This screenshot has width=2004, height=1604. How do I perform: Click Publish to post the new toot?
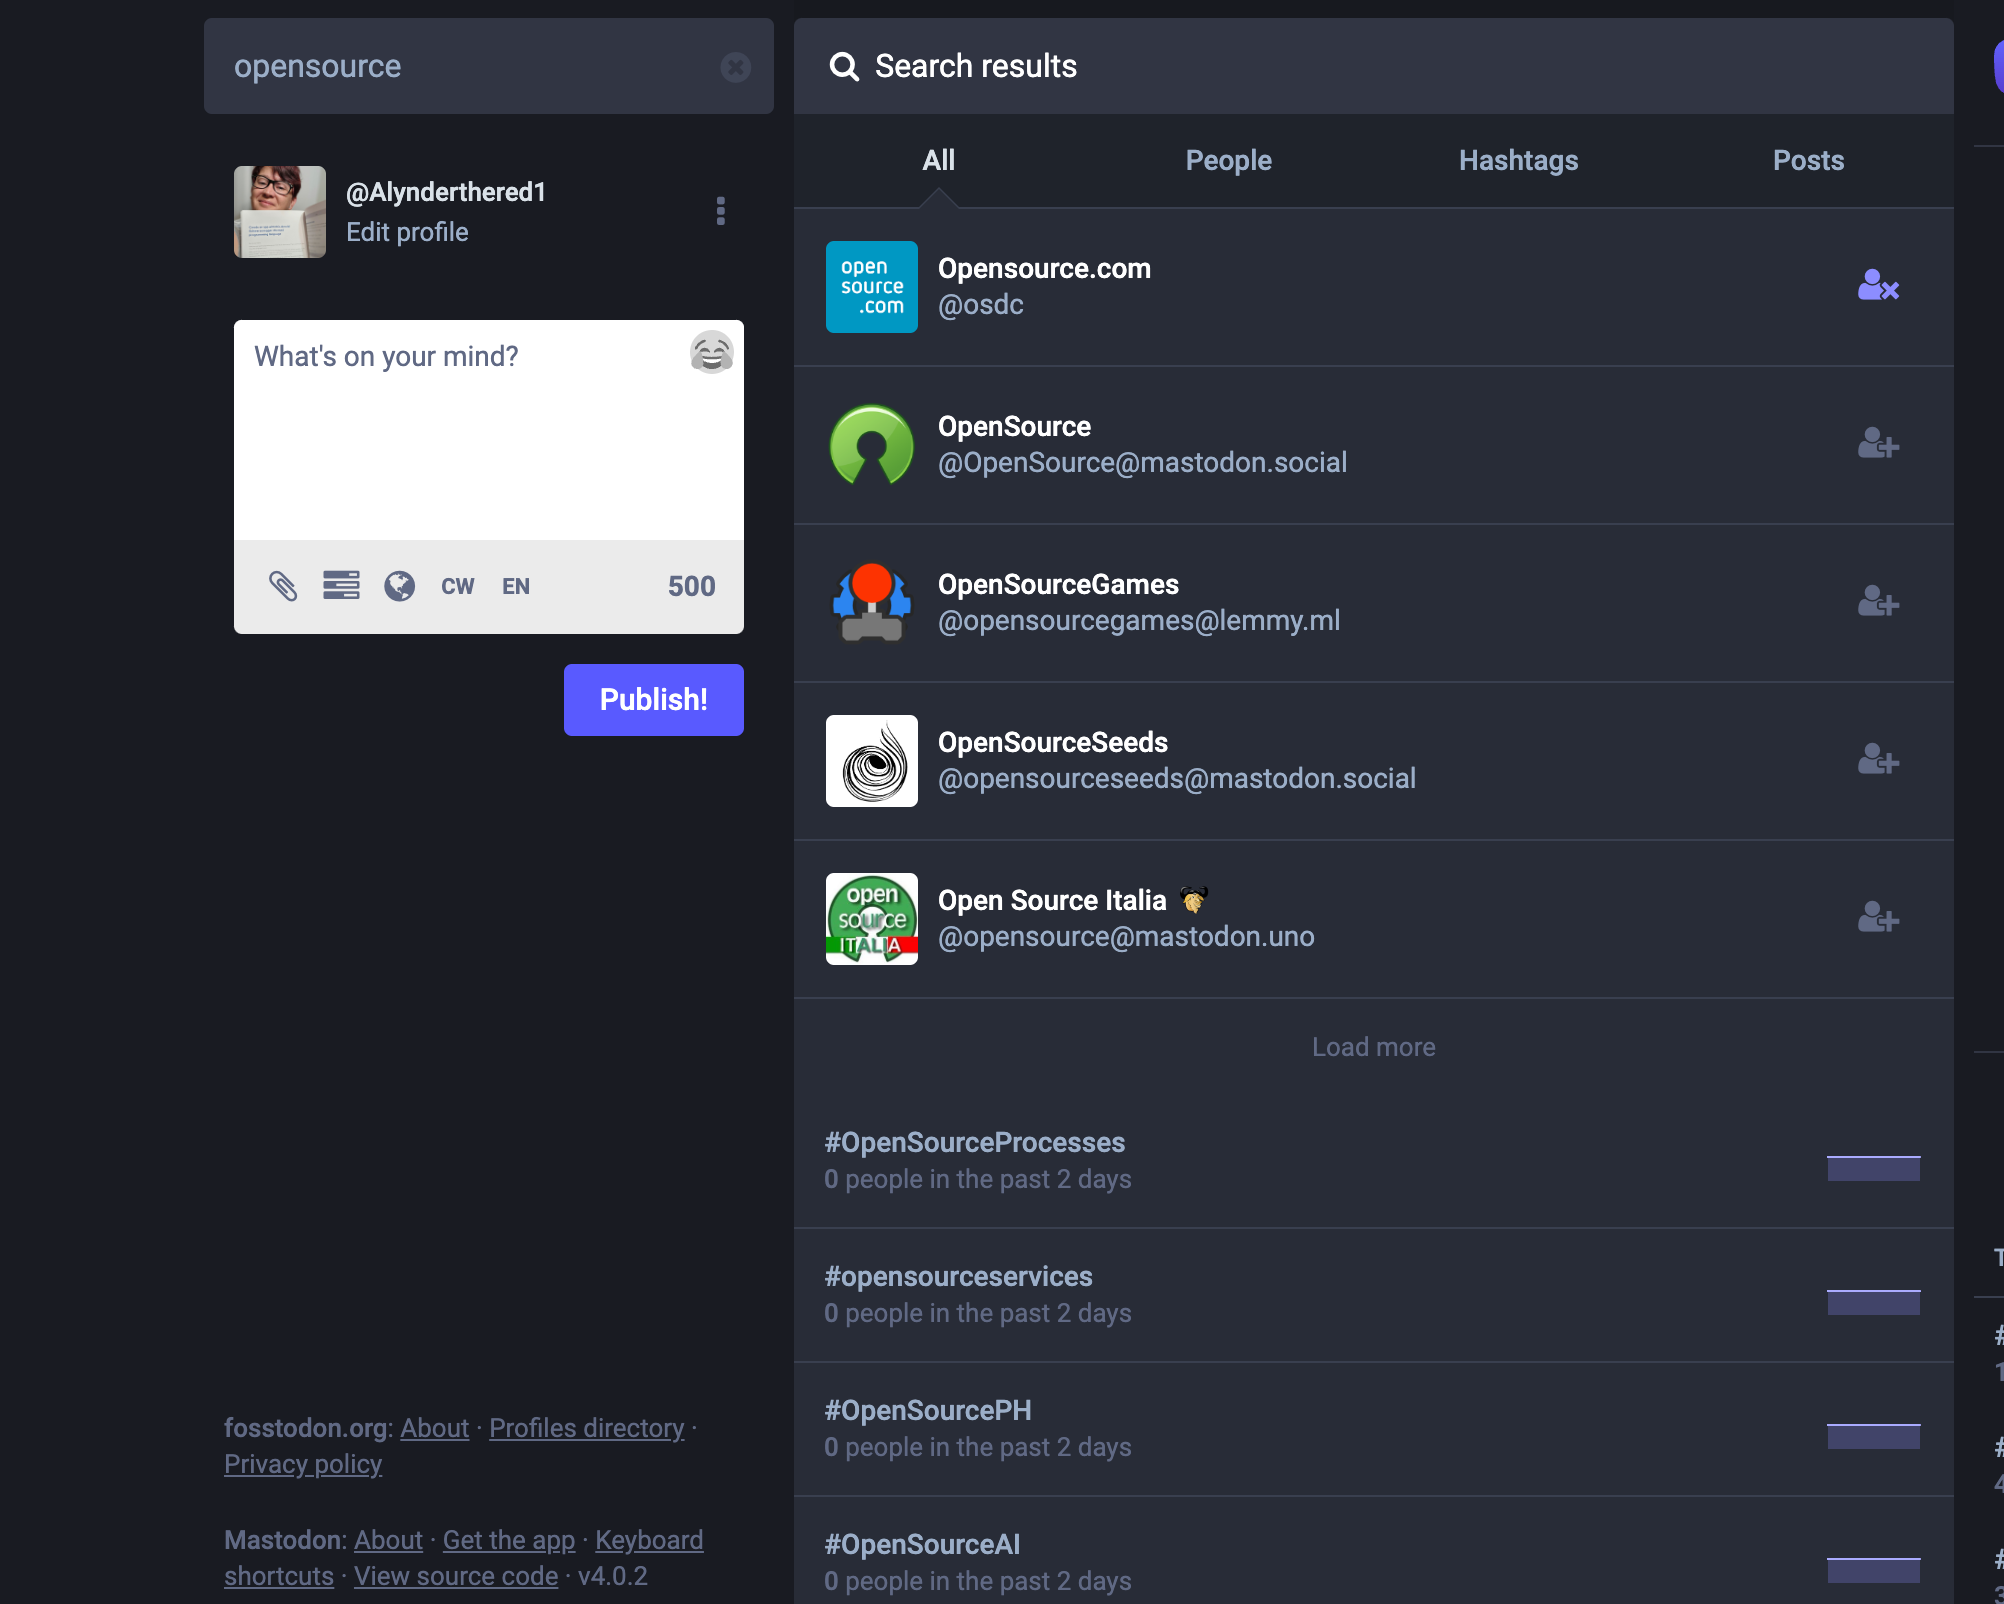654,701
